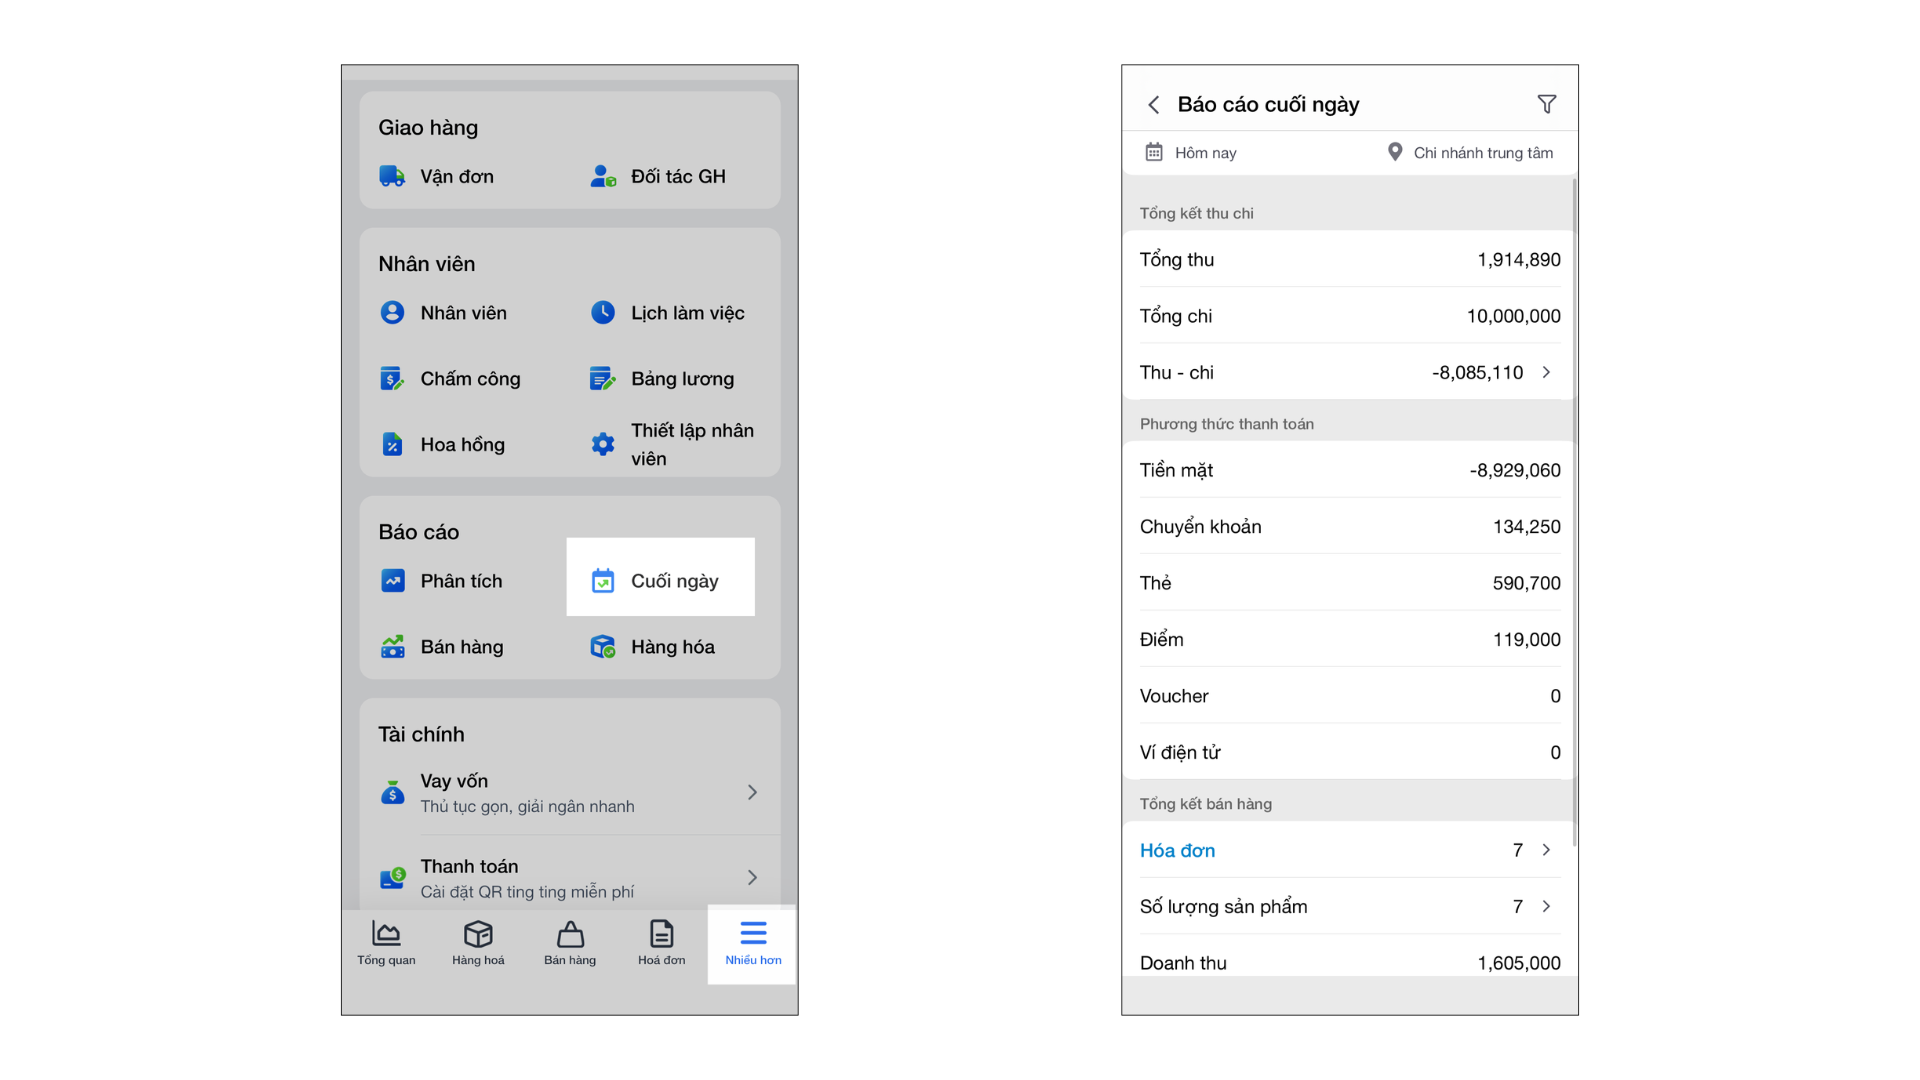The height and width of the screenshot is (1080, 1920).
Task: Open Lịch làm việc clock icon
Action: (602, 313)
